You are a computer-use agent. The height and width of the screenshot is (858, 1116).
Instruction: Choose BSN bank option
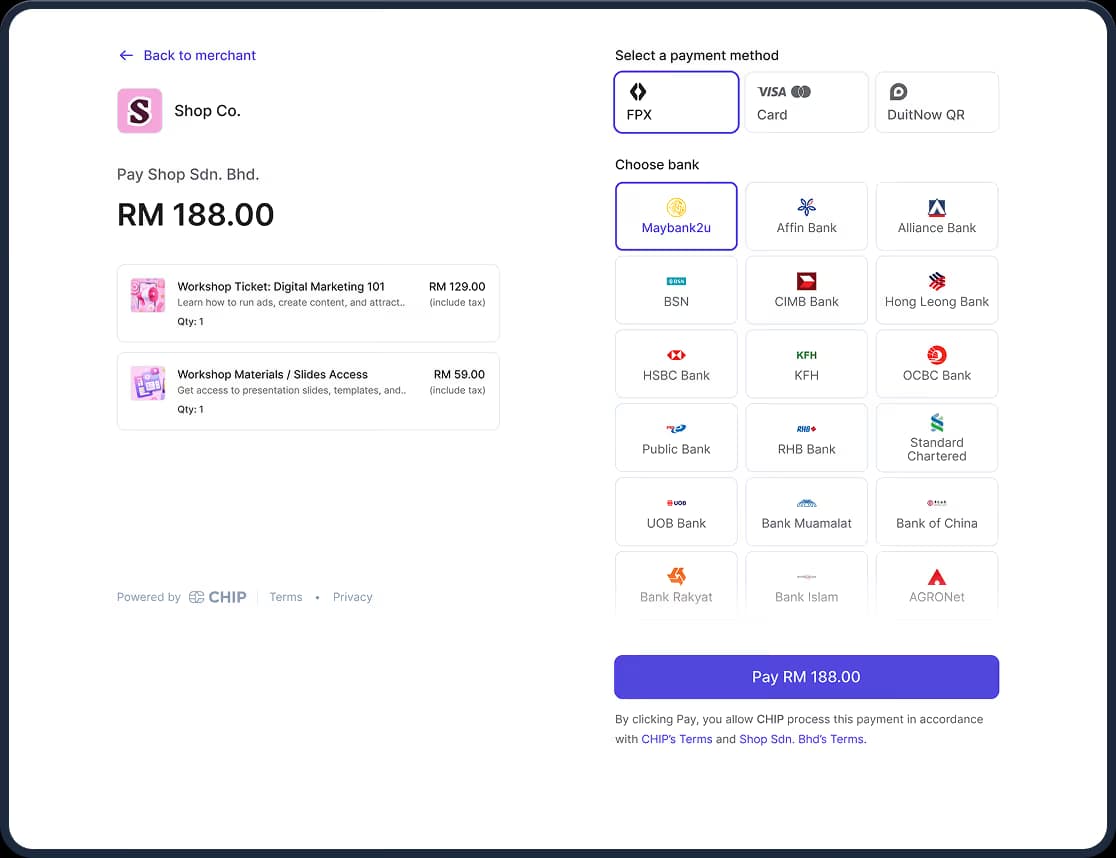click(x=676, y=290)
